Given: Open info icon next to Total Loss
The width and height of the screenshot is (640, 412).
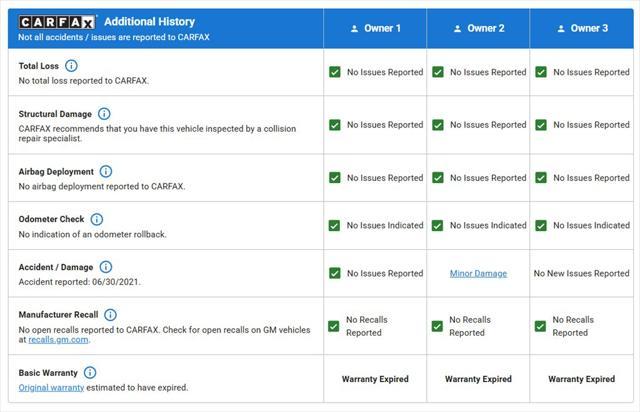Looking at the screenshot, I should 71,66.
